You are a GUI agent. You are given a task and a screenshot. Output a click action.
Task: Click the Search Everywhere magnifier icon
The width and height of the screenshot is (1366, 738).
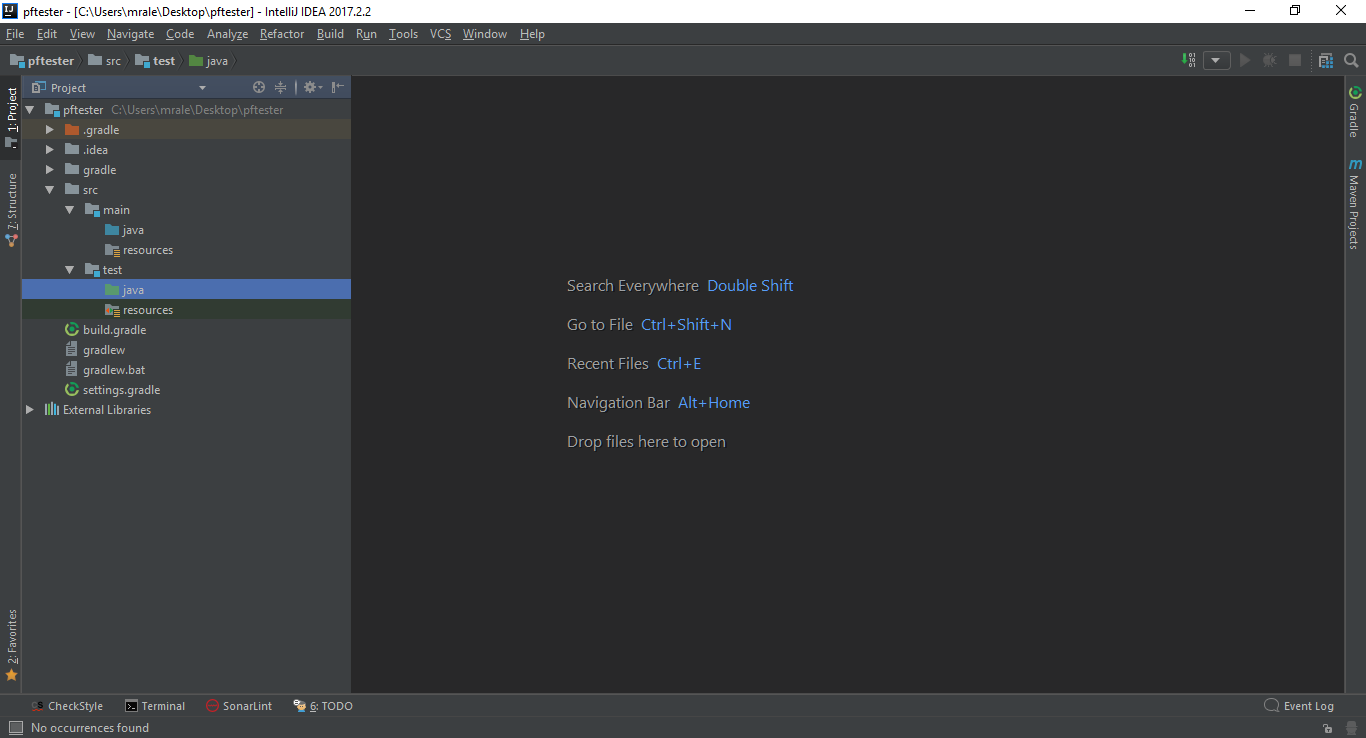pos(1351,60)
